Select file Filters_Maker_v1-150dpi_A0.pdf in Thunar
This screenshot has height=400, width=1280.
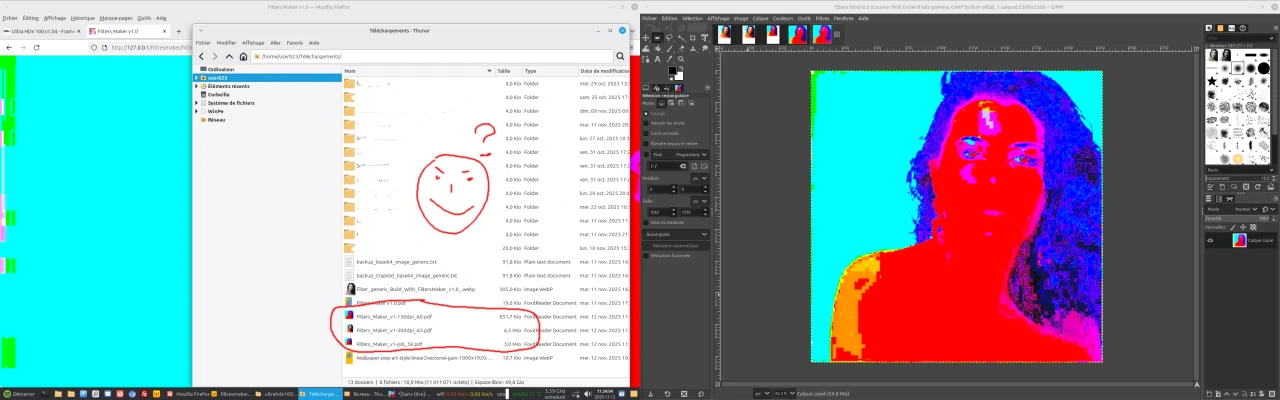pos(394,316)
